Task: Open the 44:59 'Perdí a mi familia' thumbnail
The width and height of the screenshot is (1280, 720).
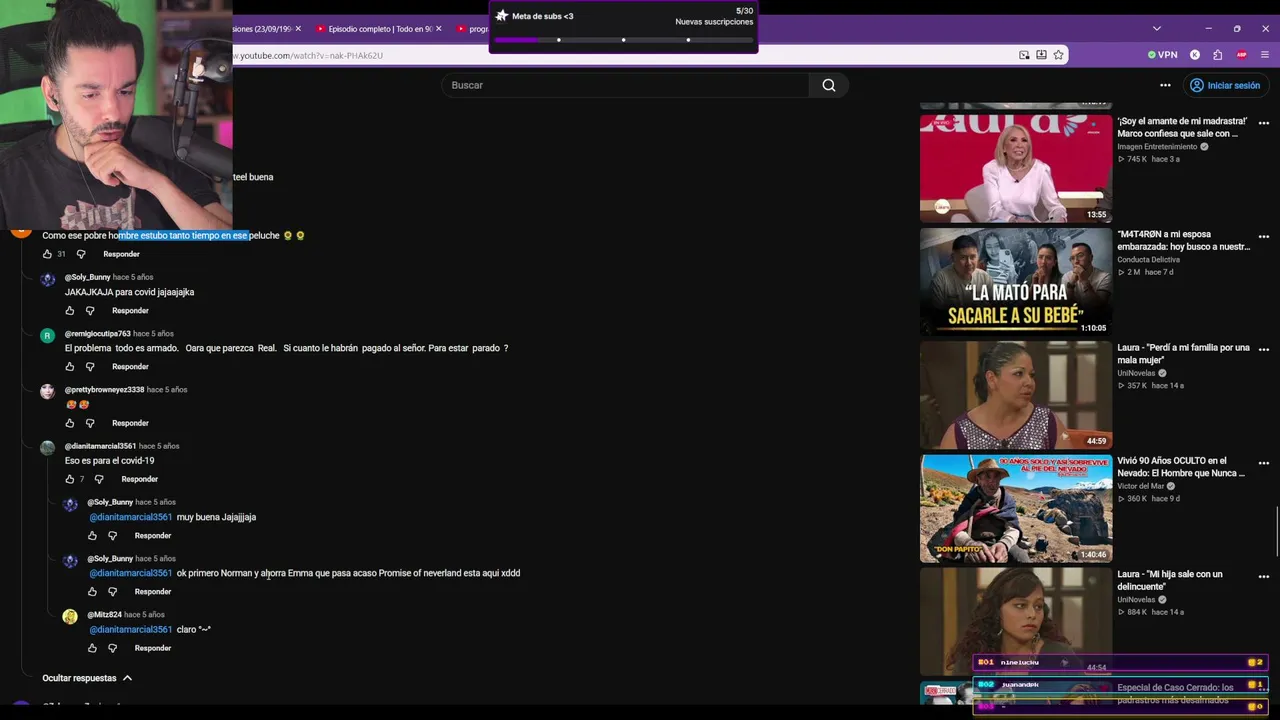Action: [1015, 395]
